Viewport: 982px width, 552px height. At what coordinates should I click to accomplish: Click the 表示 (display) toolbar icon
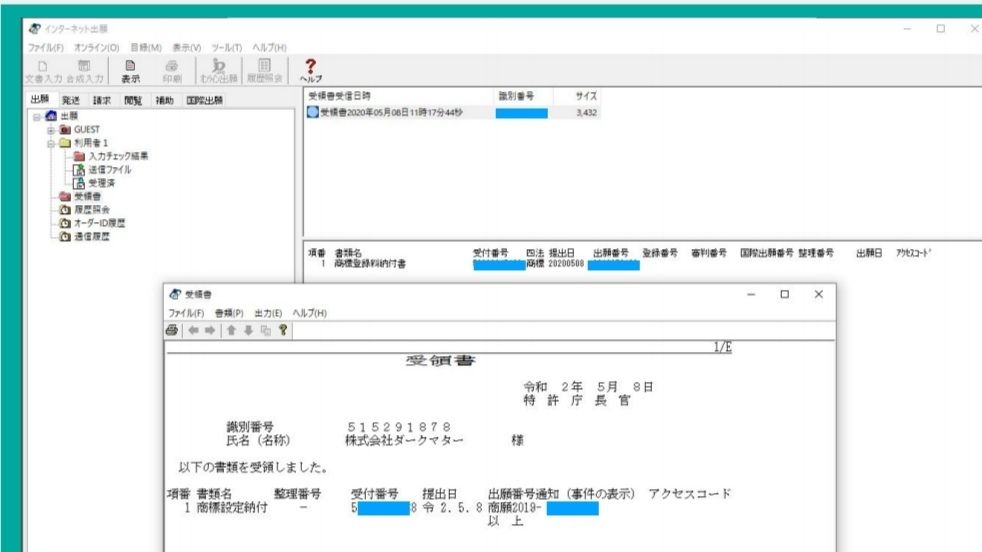coord(131,72)
